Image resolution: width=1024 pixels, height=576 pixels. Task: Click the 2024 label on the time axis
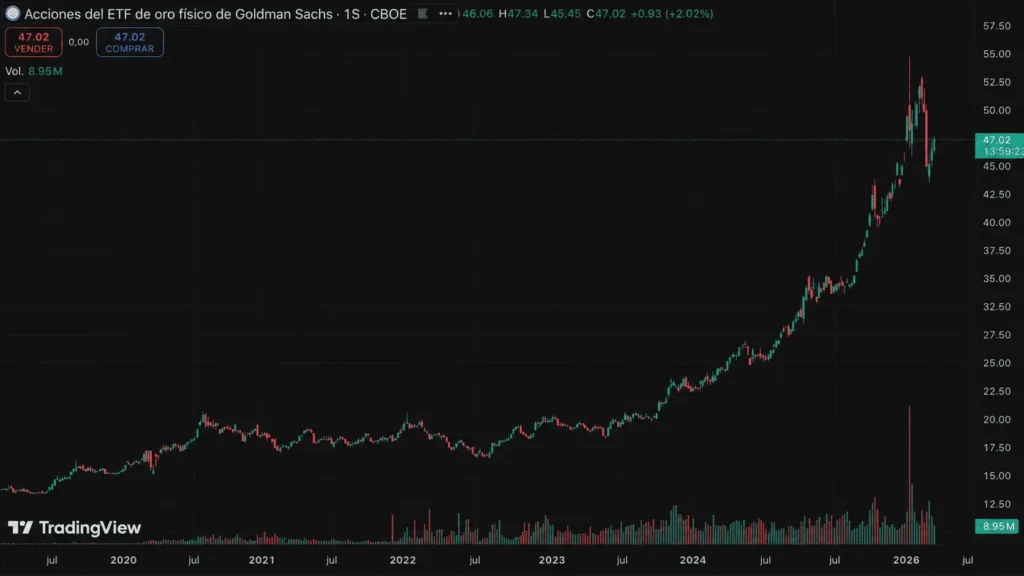(693, 560)
